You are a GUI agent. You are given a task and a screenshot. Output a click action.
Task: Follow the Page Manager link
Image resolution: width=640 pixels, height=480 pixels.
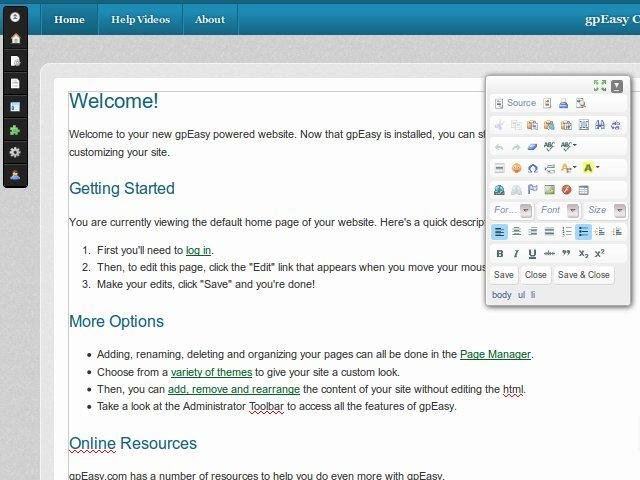point(495,354)
